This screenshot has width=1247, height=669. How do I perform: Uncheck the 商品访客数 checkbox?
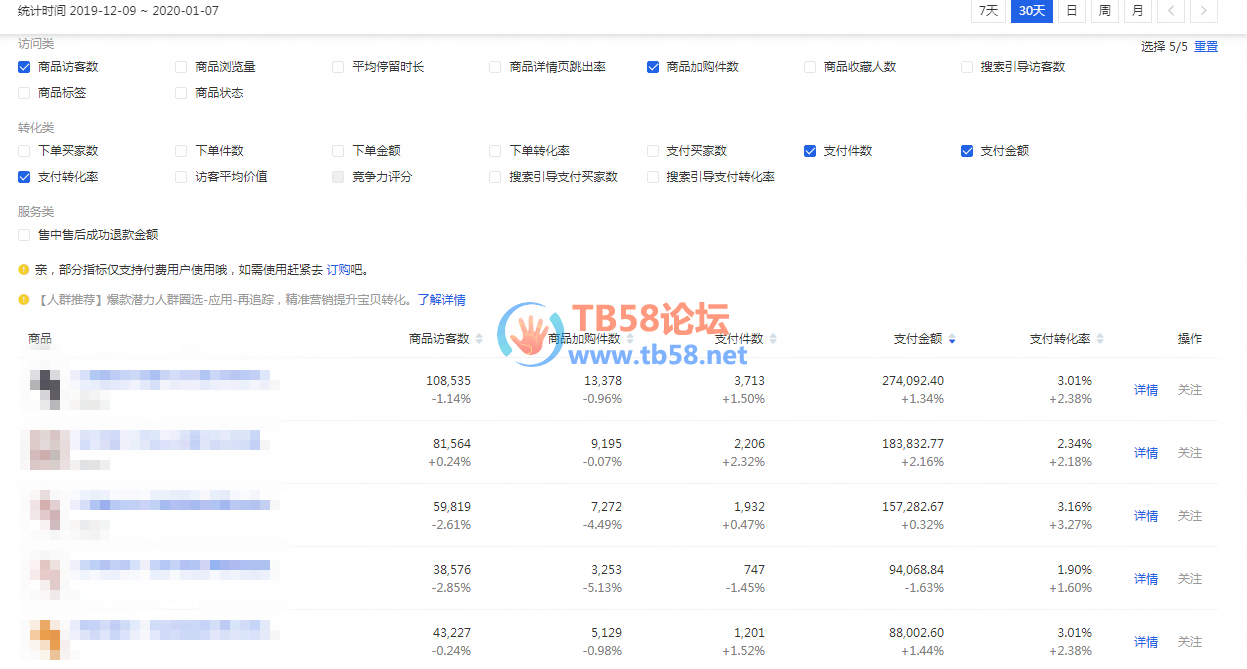point(24,67)
